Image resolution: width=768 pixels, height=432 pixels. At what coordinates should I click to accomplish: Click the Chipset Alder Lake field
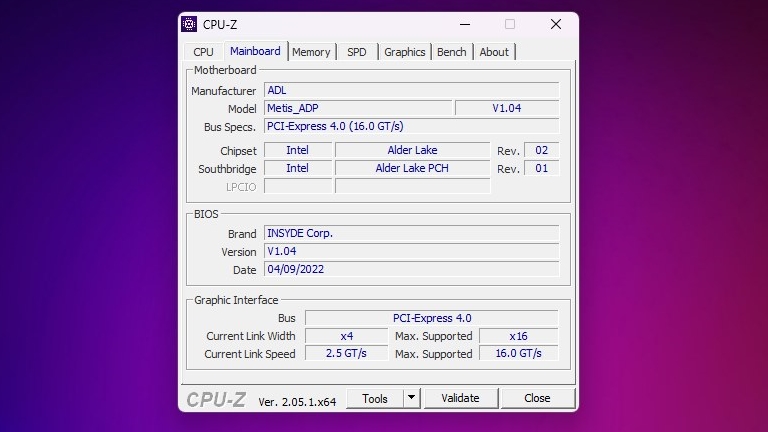click(x=412, y=150)
